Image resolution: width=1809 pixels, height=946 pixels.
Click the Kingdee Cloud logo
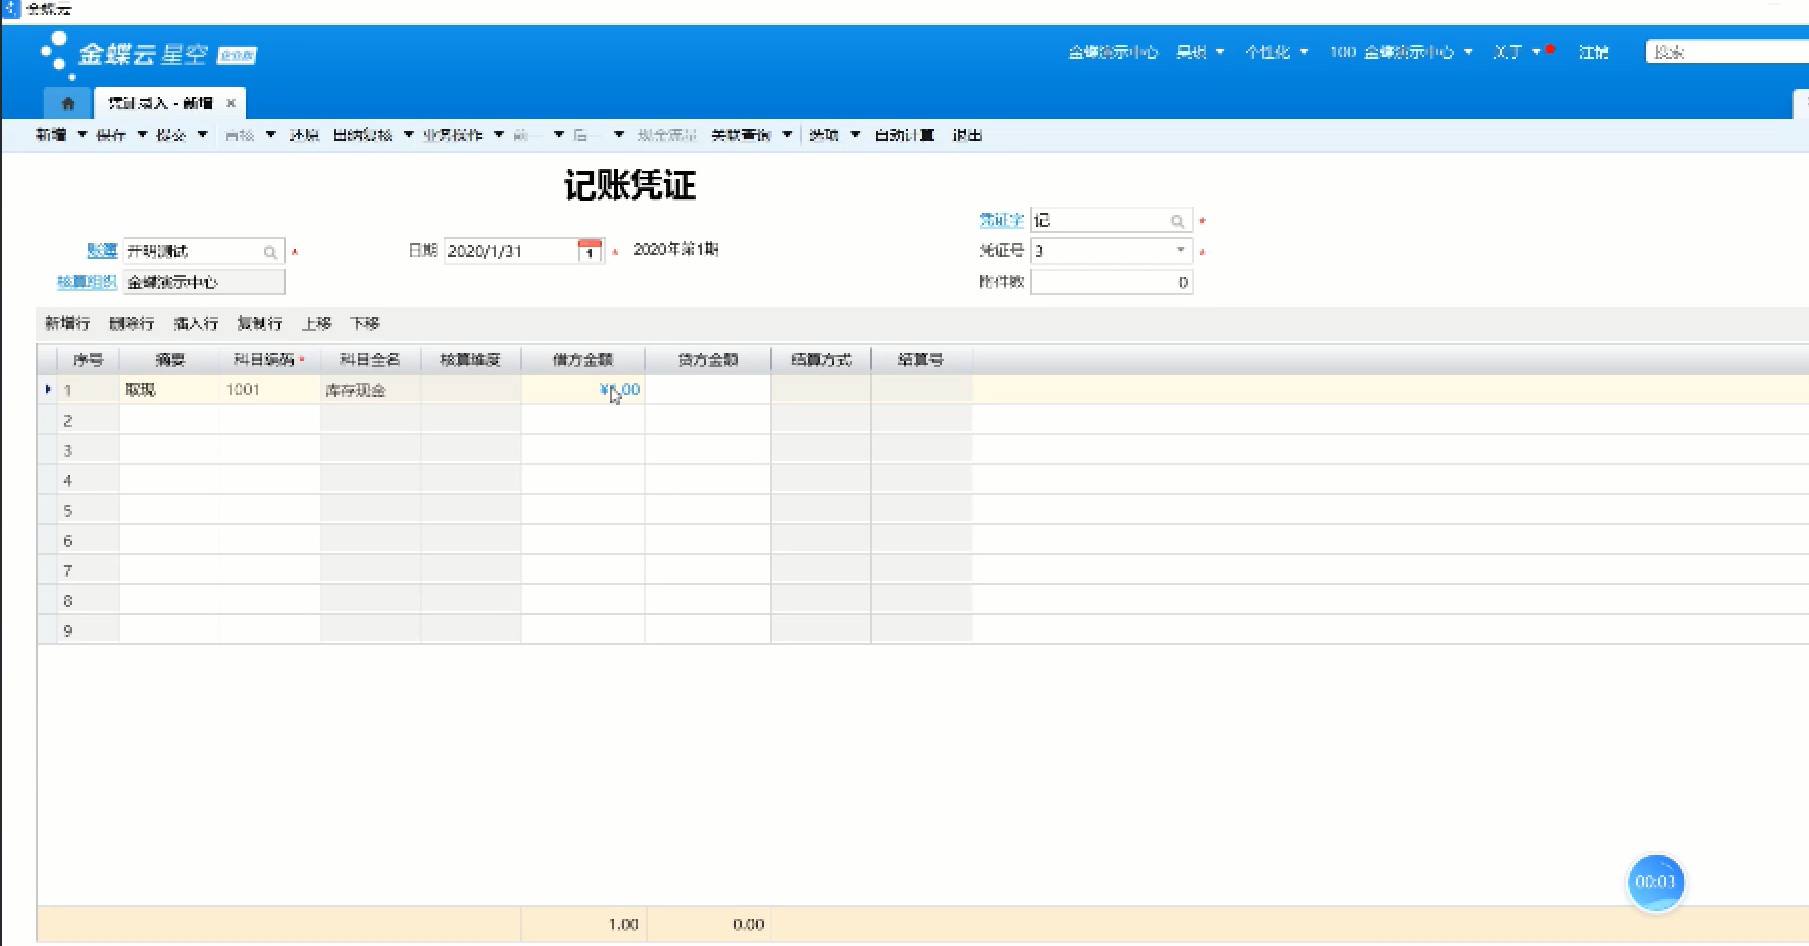(x=147, y=54)
